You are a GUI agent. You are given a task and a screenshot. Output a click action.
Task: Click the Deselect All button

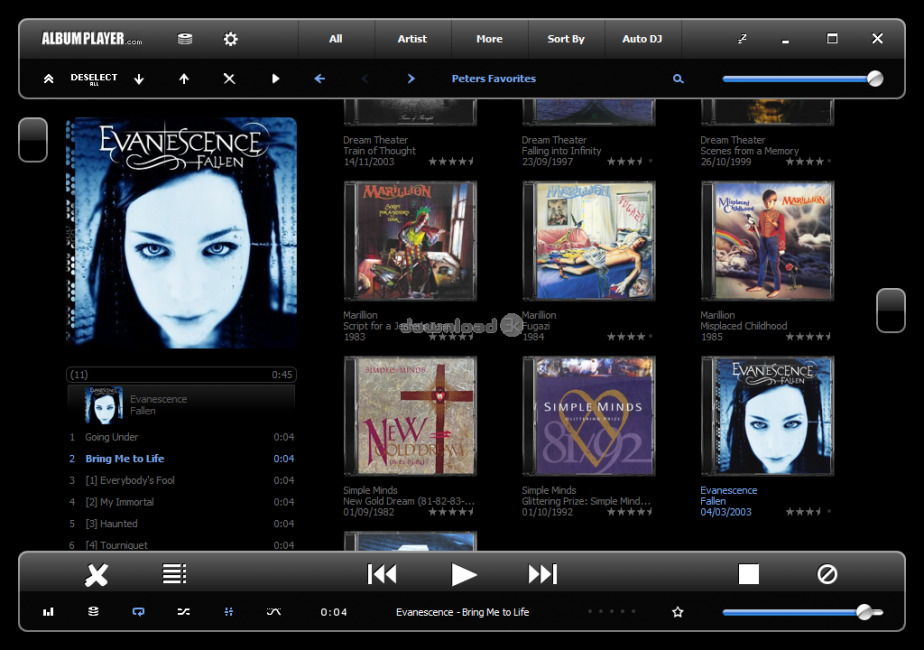click(x=93, y=78)
